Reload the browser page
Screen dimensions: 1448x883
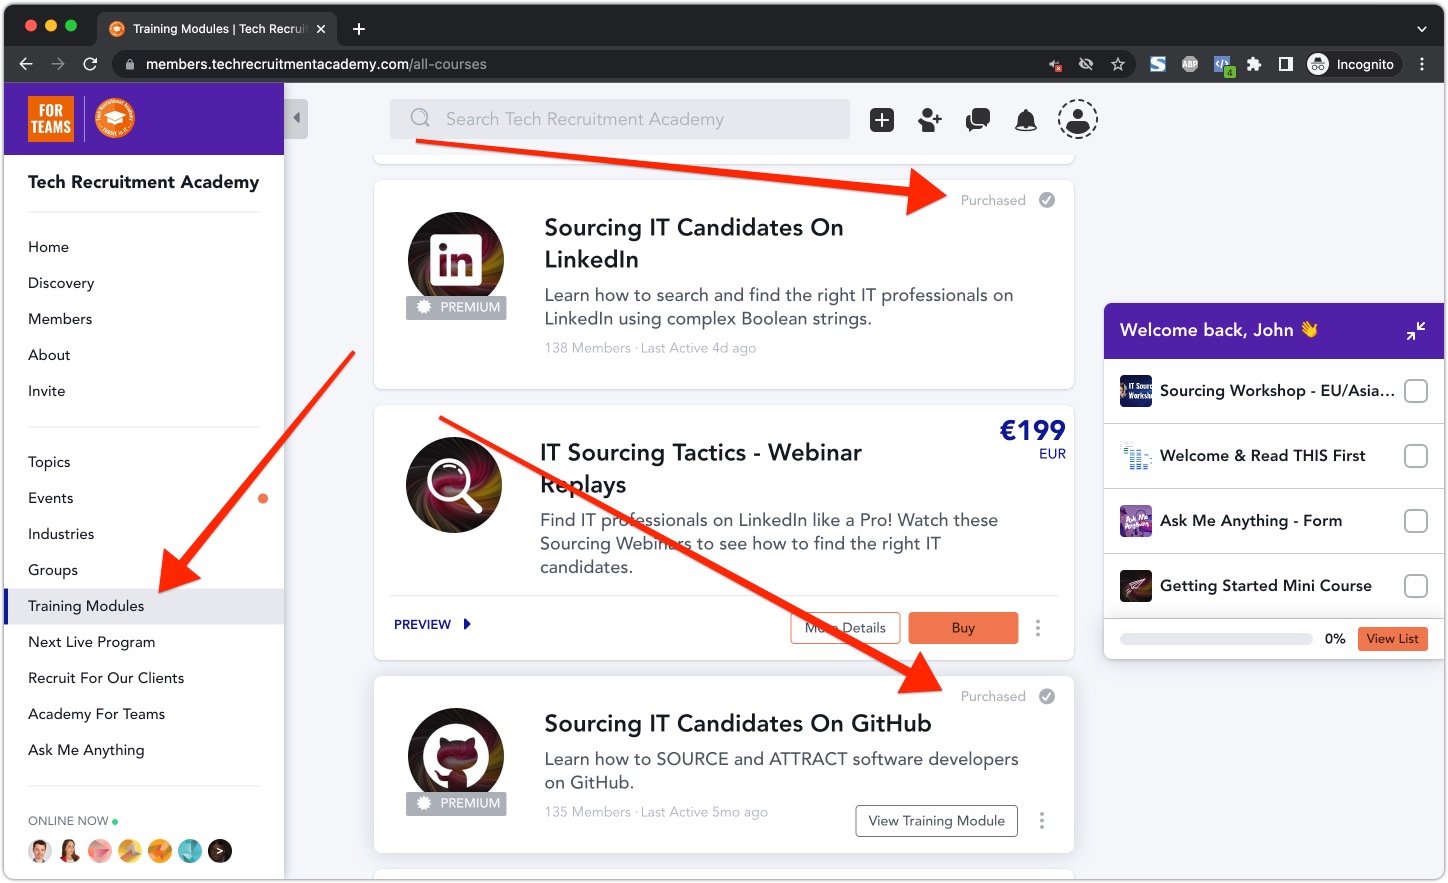pos(90,64)
